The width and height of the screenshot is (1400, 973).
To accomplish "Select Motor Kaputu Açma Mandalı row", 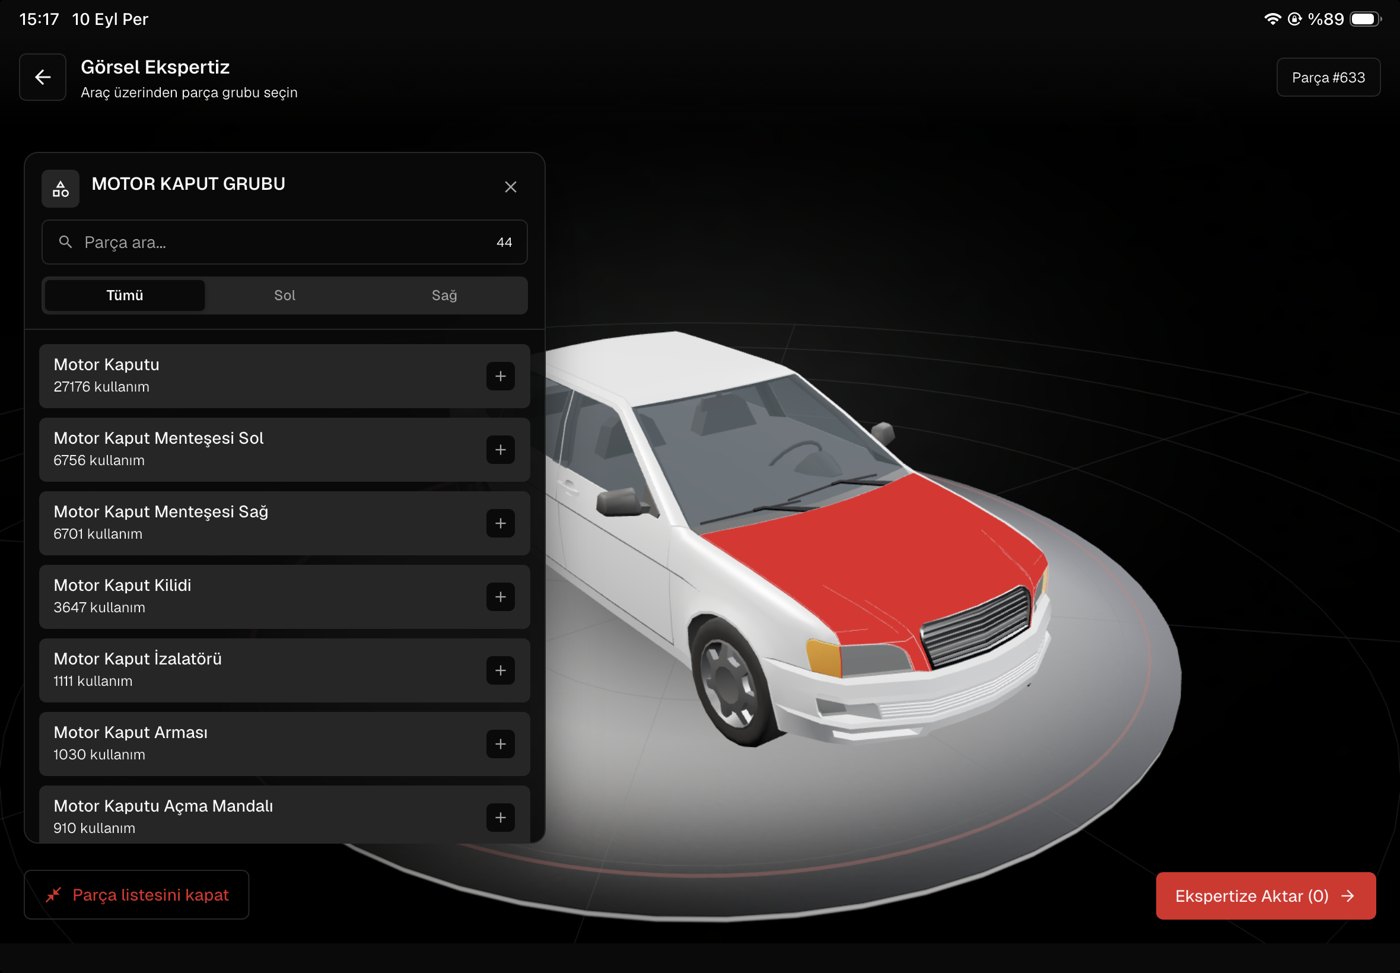I will pos(285,814).
